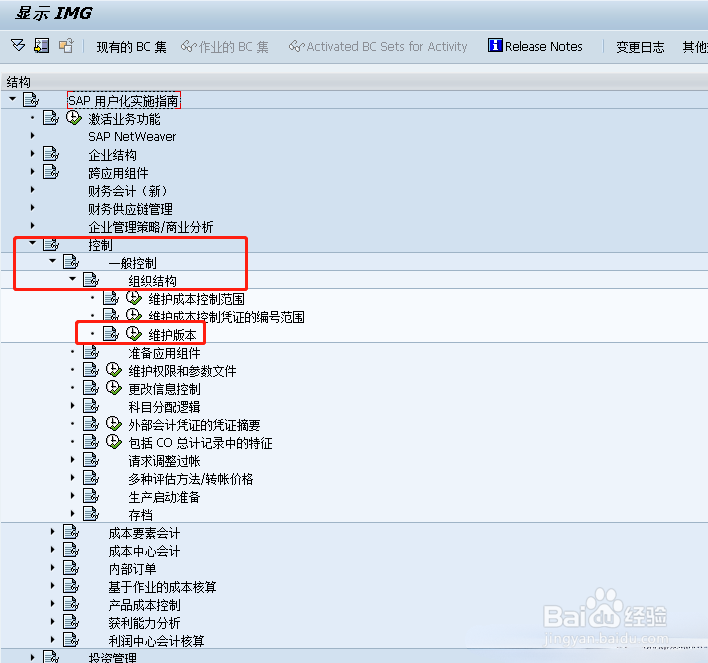Click the 现有的 BC 集 button
This screenshot has height=663, width=708.
tap(131, 47)
